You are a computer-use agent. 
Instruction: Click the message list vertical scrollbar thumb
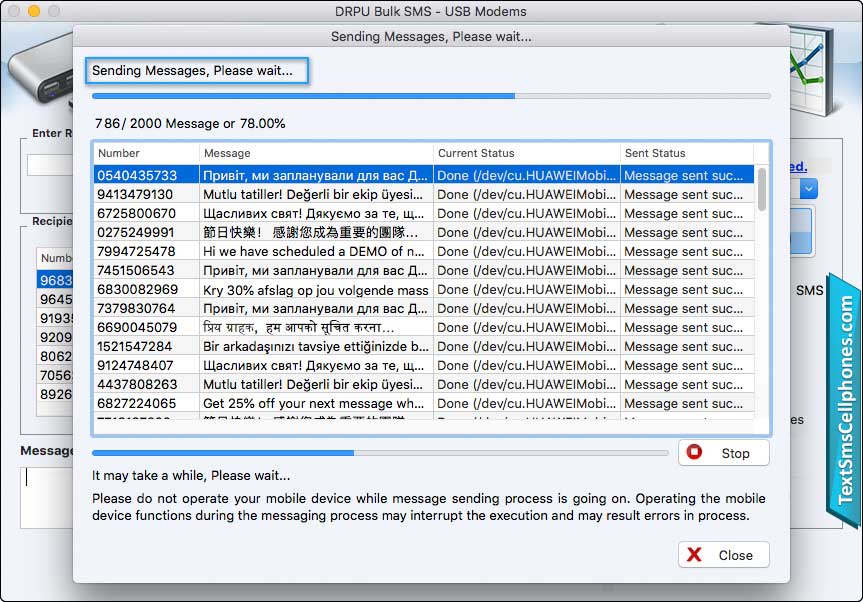pos(762,189)
